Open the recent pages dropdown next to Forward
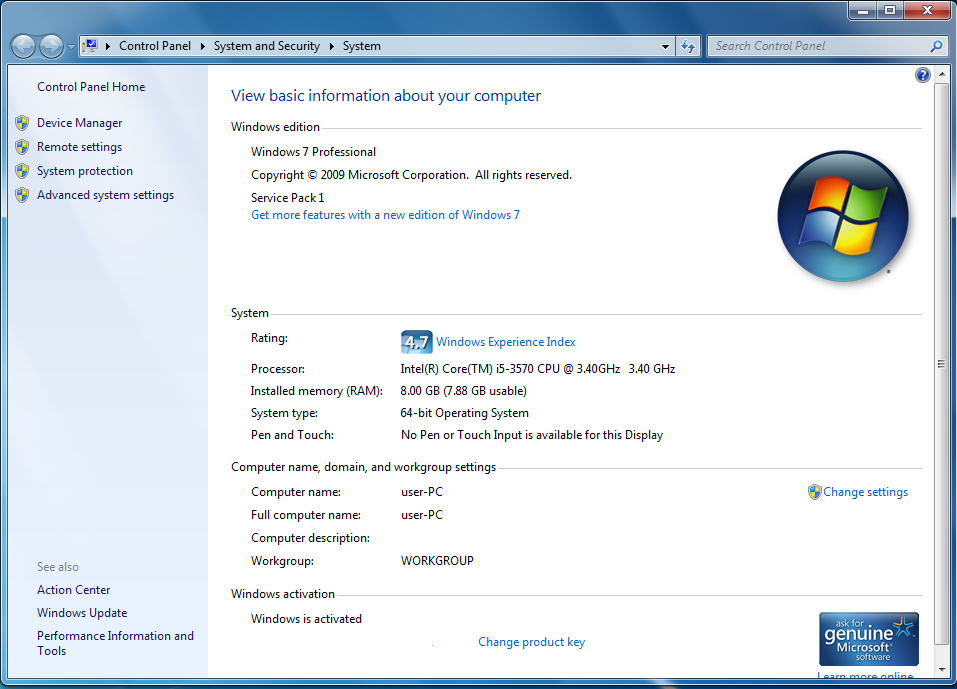 [71, 46]
